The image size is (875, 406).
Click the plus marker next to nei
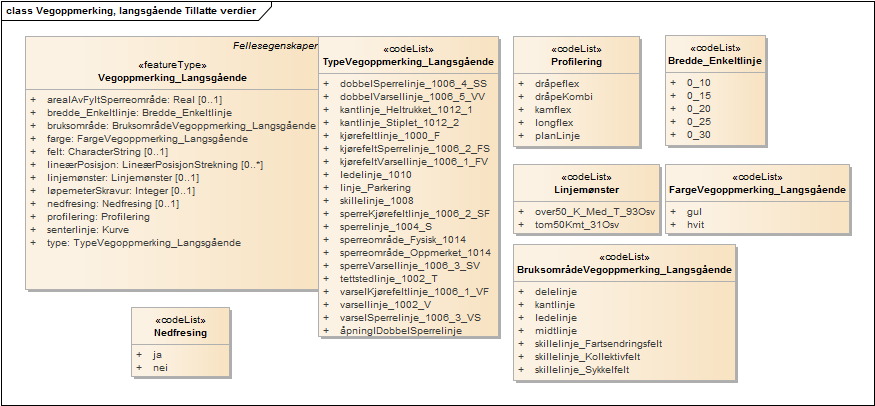pyautogui.click(x=139, y=368)
